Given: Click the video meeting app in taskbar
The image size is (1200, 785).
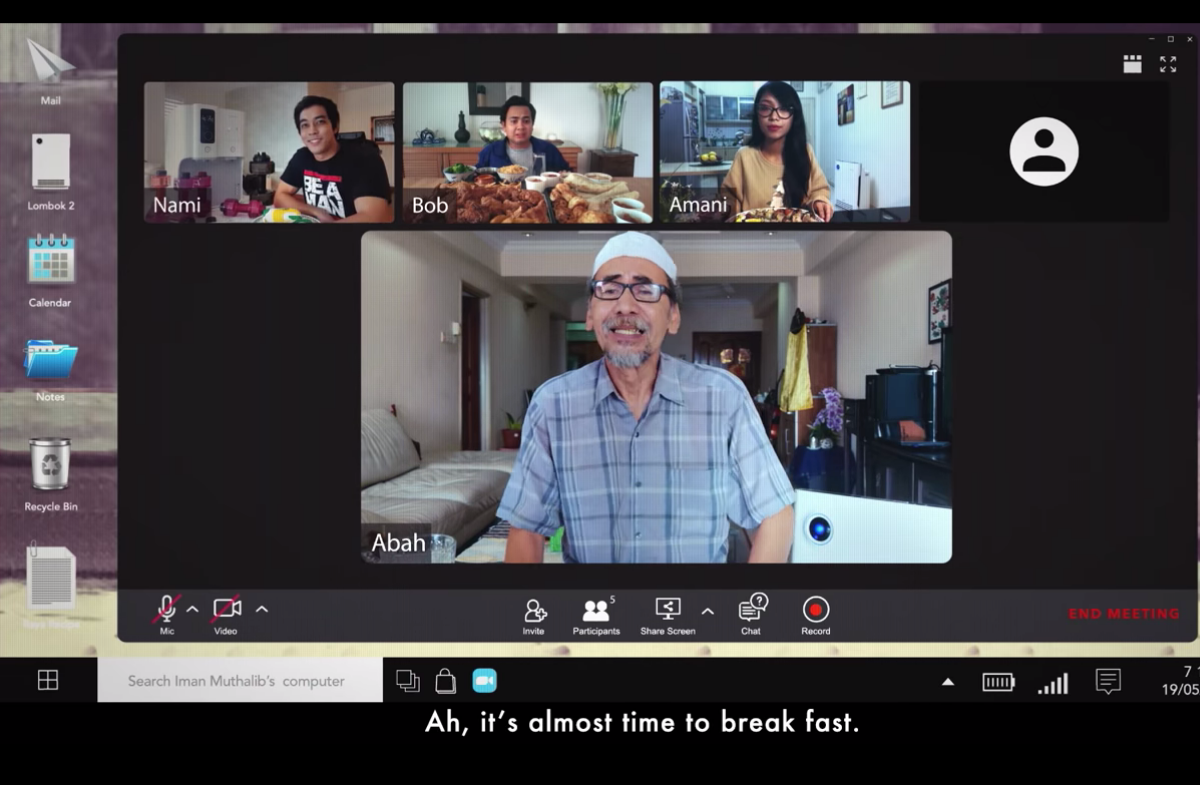Looking at the screenshot, I should pyautogui.click(x=484, y=681).
